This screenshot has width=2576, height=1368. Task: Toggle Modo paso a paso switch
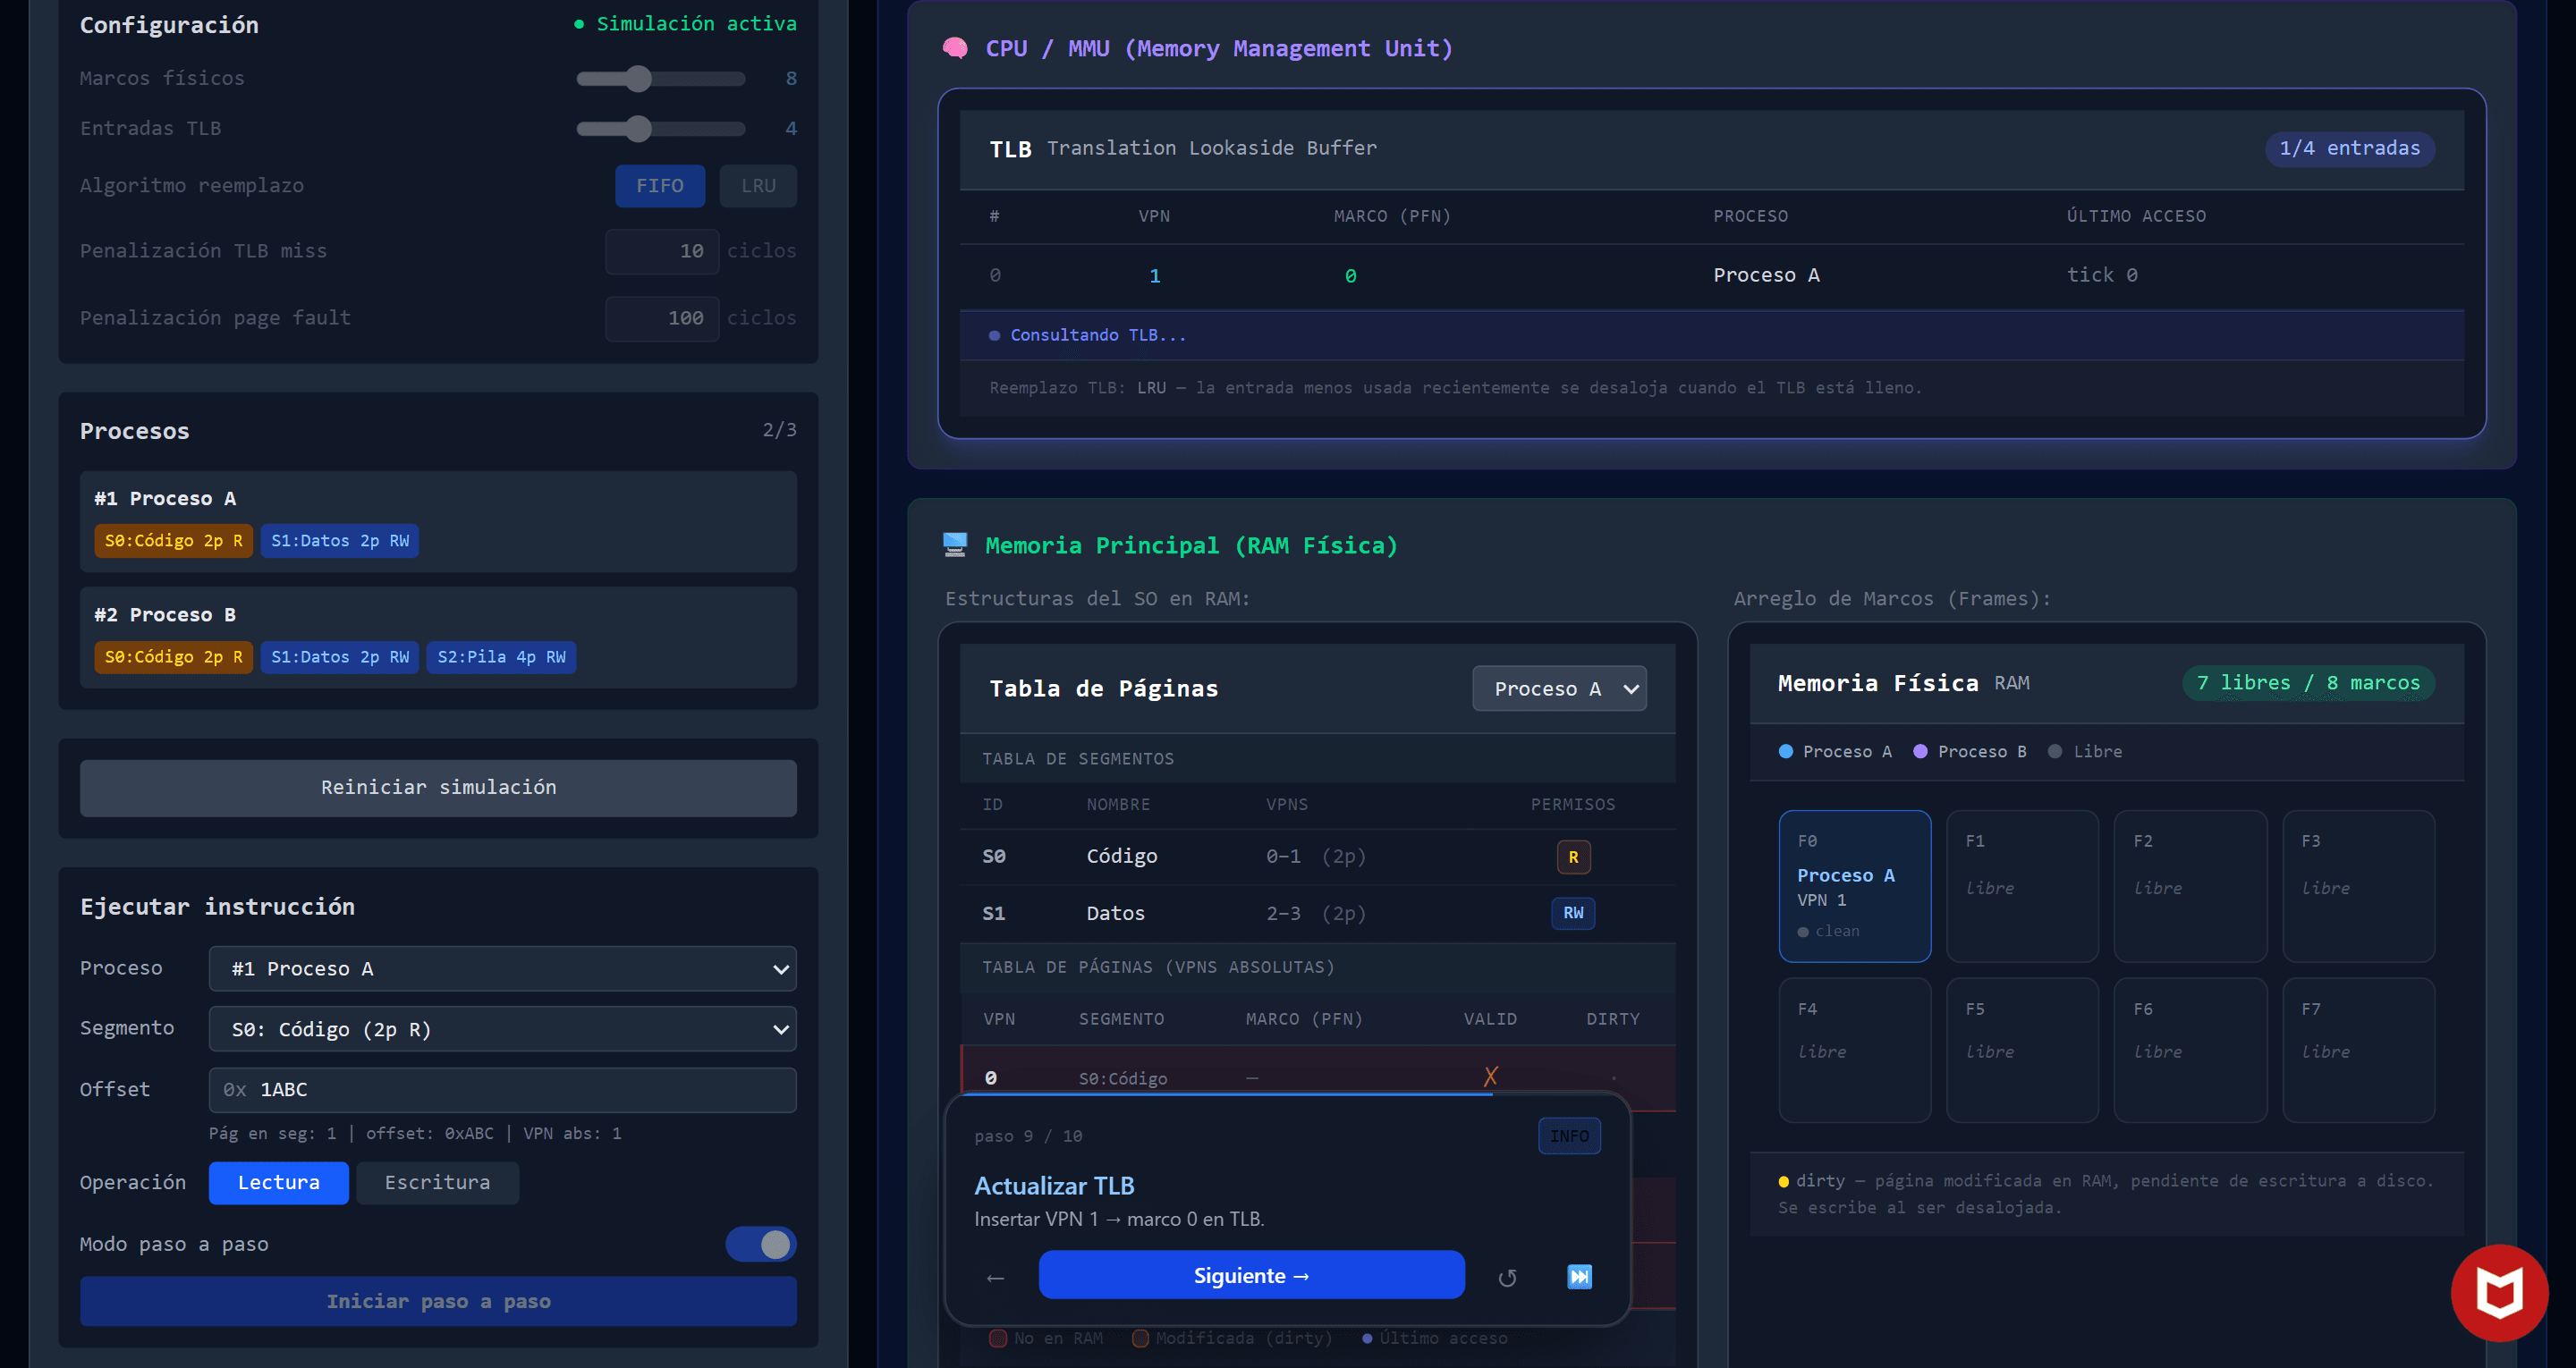(761, 1244)
